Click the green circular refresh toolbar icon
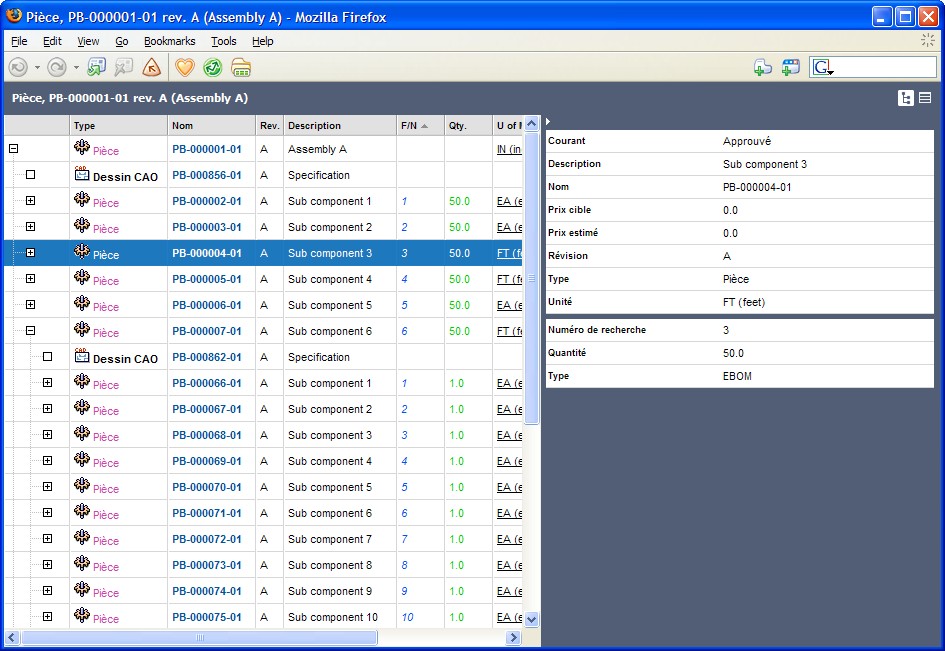Screen dimensions: 945x651 (212, 67)
